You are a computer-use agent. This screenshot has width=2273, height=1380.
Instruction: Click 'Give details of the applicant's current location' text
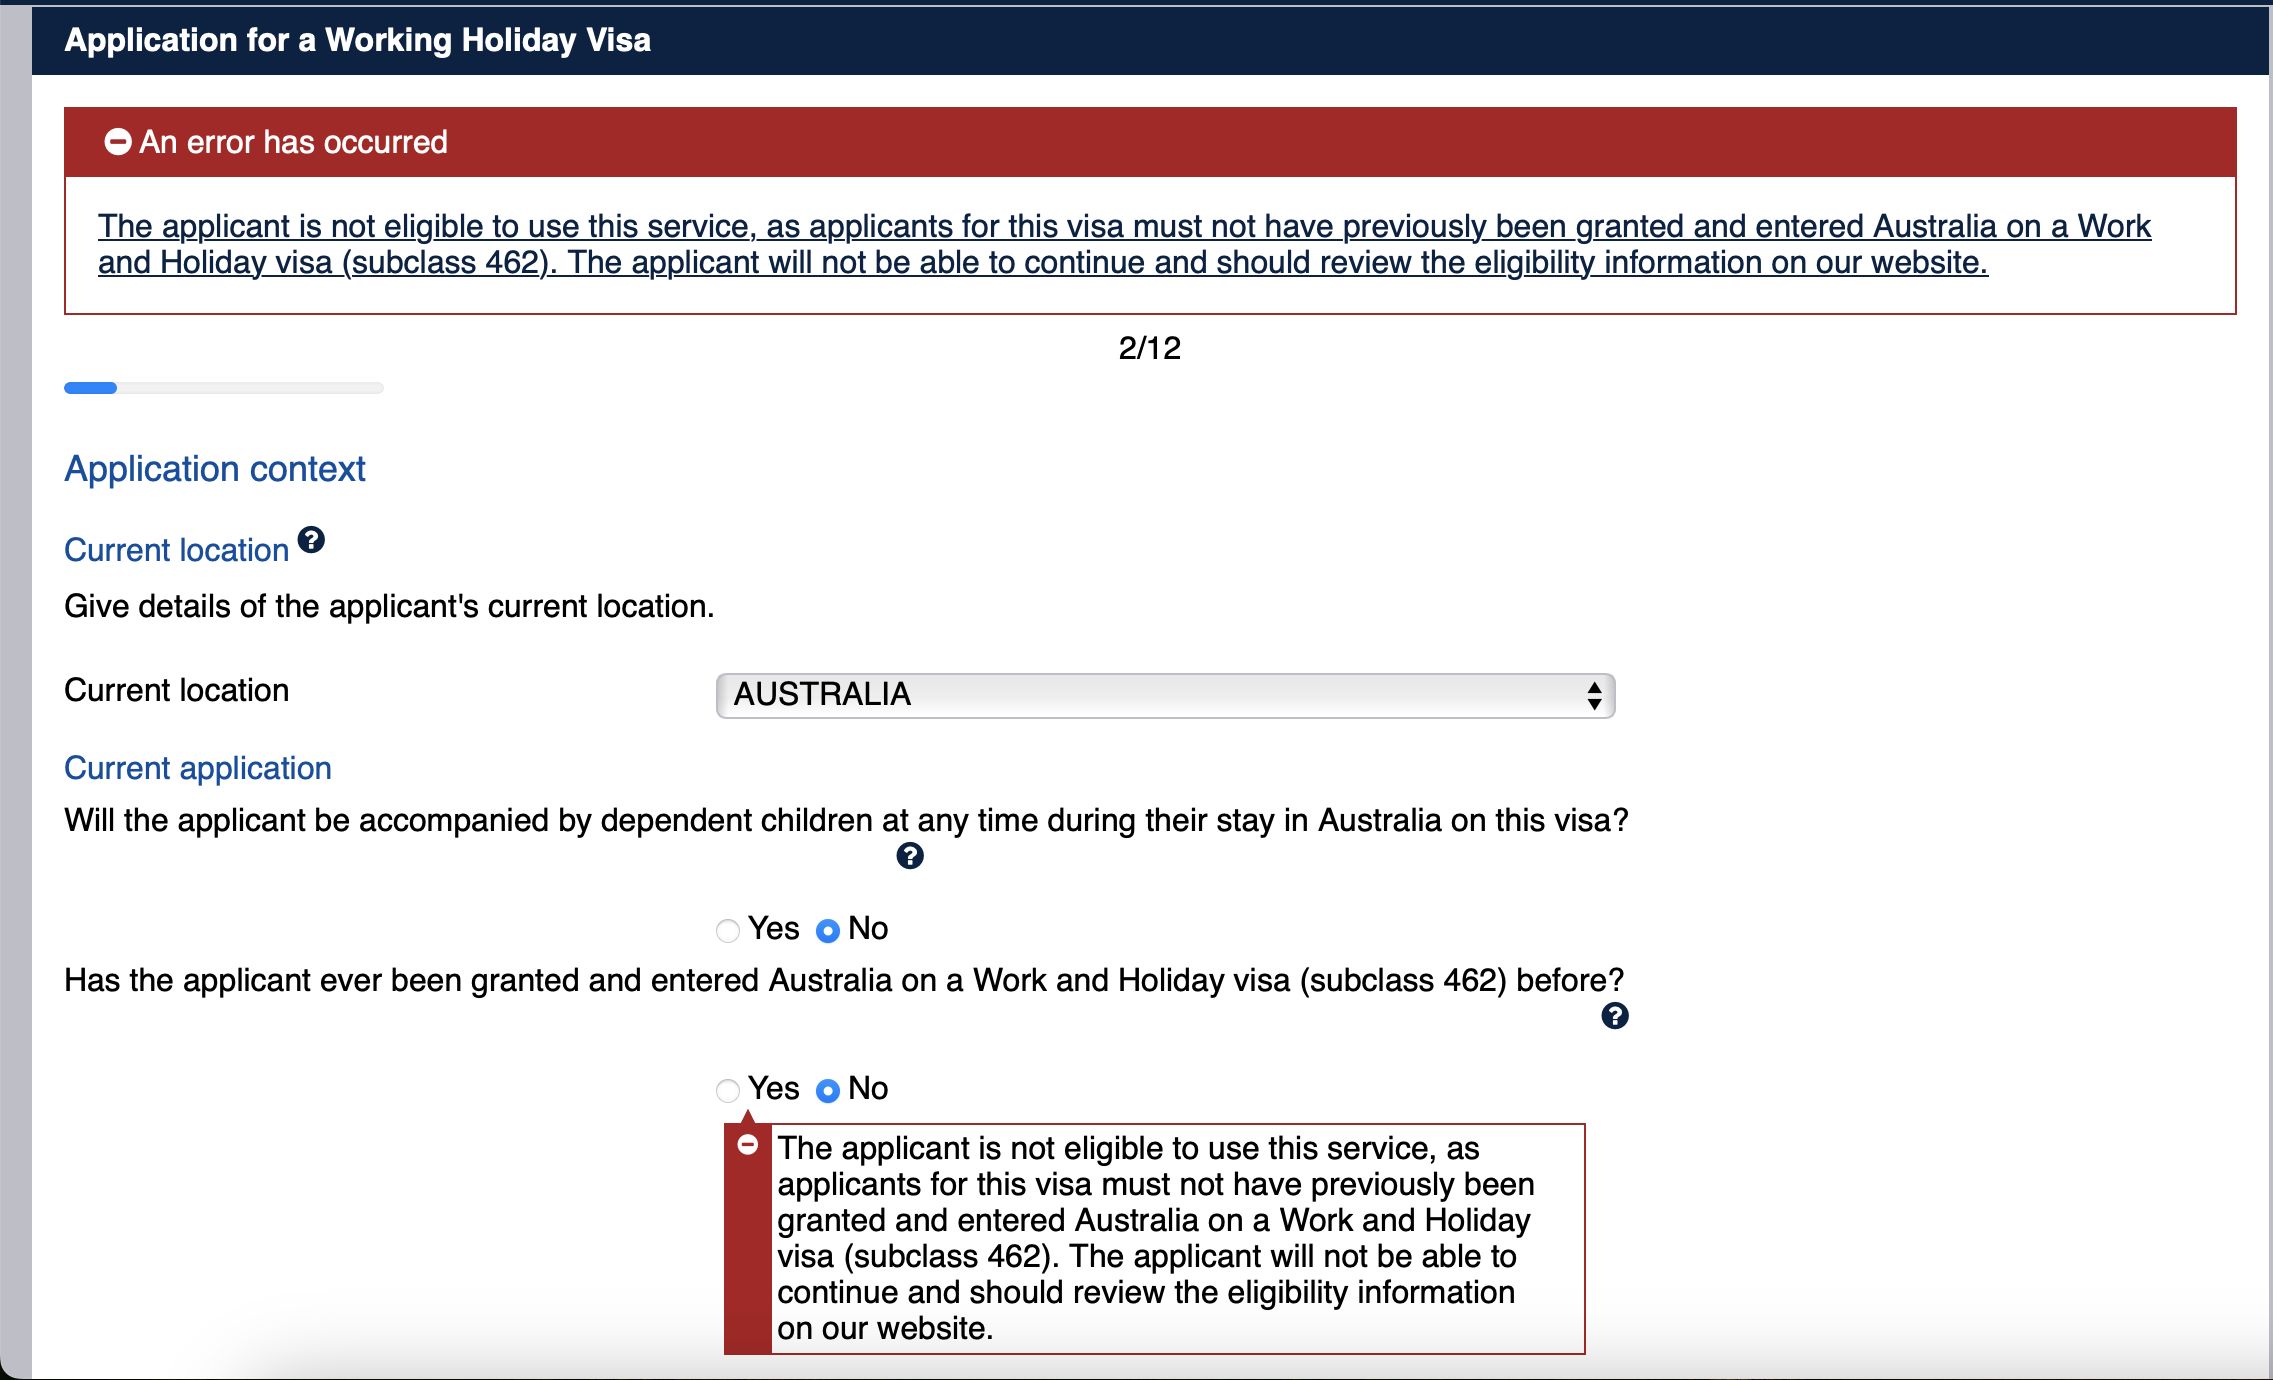tap(389, 607)
